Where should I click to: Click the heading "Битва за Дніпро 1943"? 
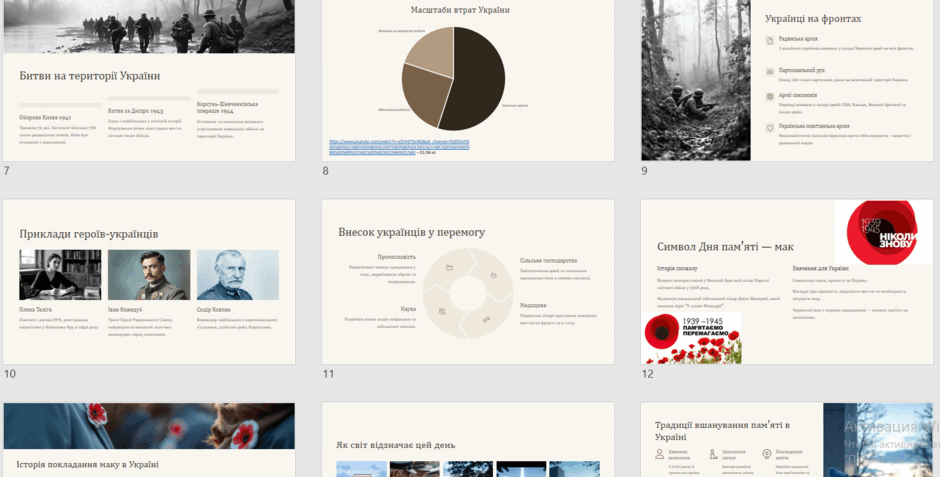[x=135, y=111]
